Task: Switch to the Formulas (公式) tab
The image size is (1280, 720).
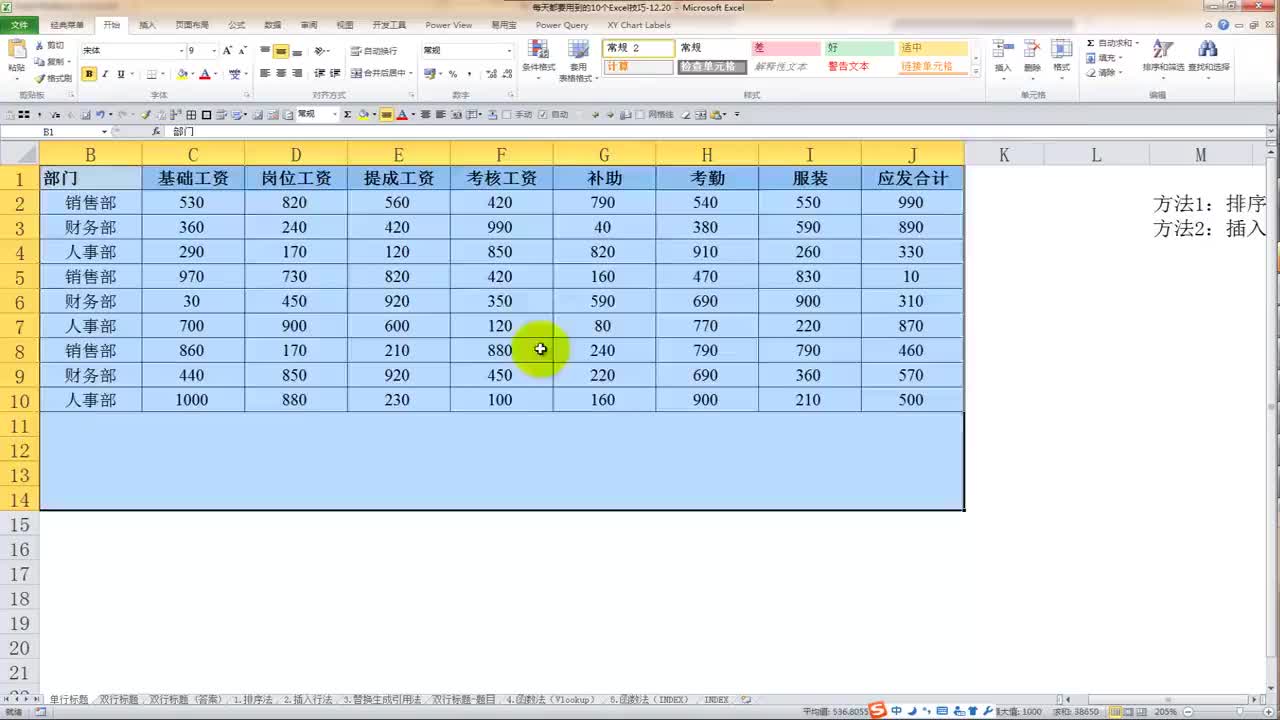Action: click(x=236, y=25)
